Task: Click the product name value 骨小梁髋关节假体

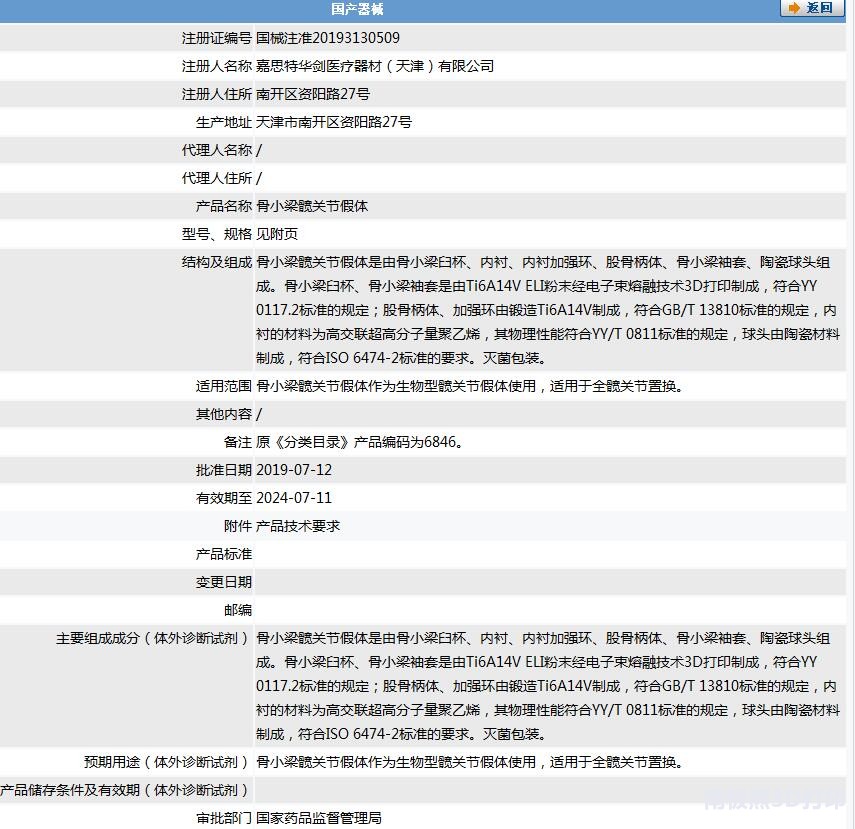Action: point(312,206)
